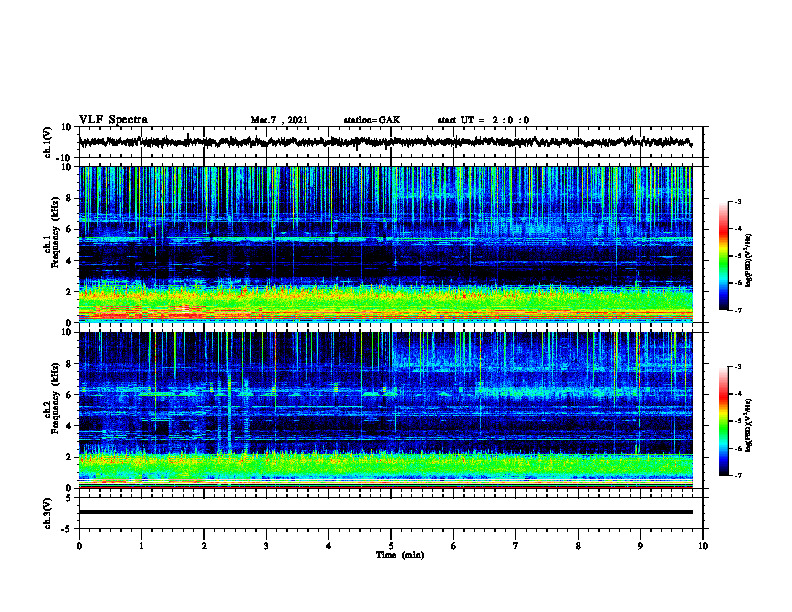
Task: Click the time axis tick label "4"
Action: click(328, 546)
